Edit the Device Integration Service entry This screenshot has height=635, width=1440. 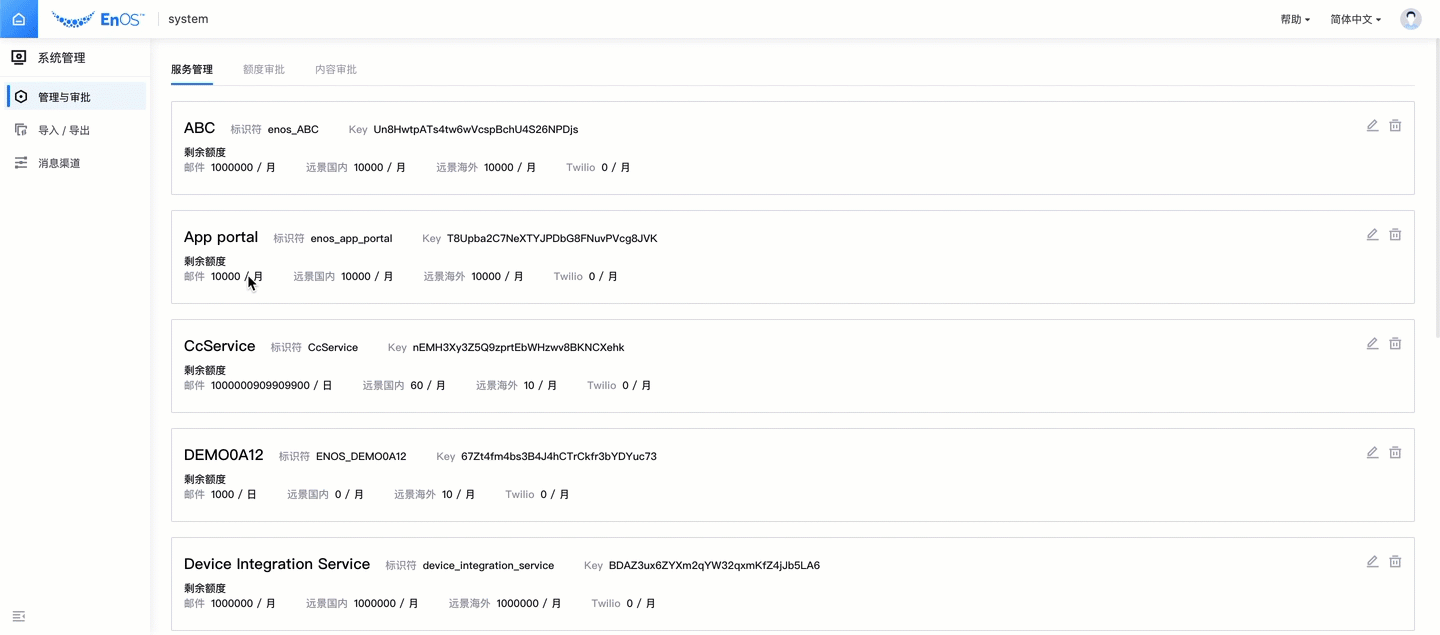coord(1372,562)
